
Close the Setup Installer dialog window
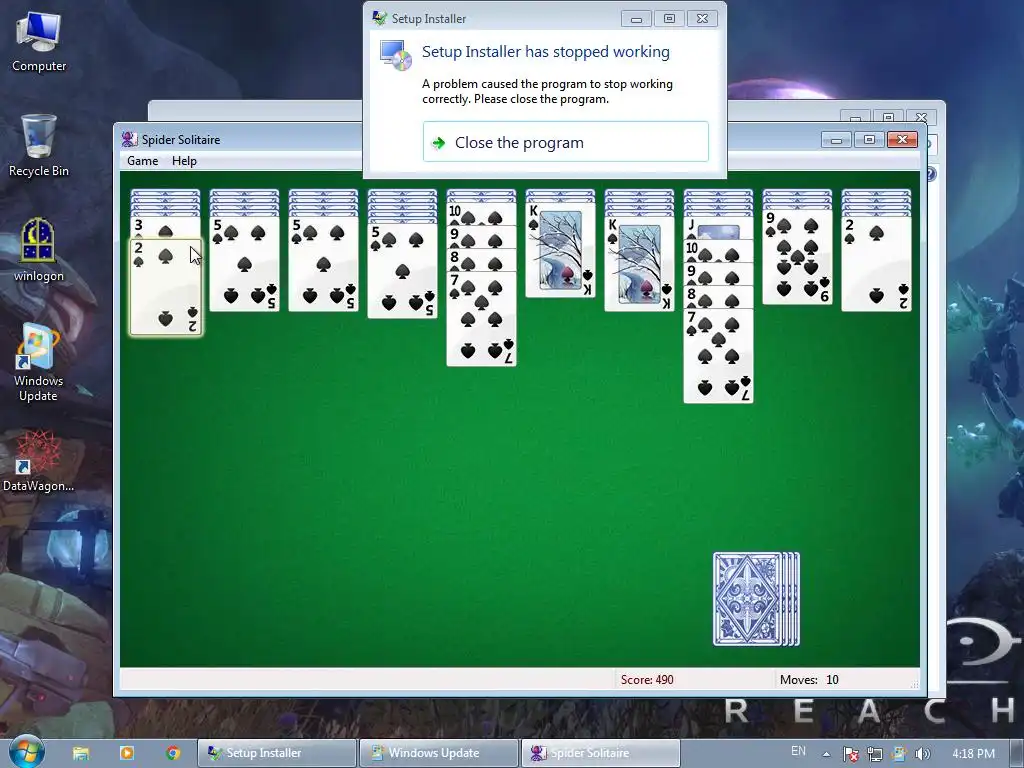[x=702, y=19]
